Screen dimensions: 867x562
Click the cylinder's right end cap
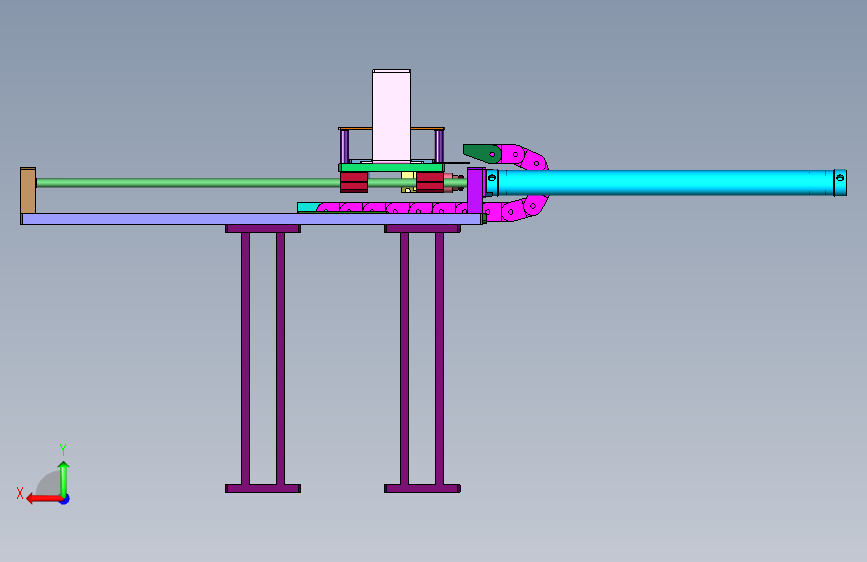coord(840,183)
